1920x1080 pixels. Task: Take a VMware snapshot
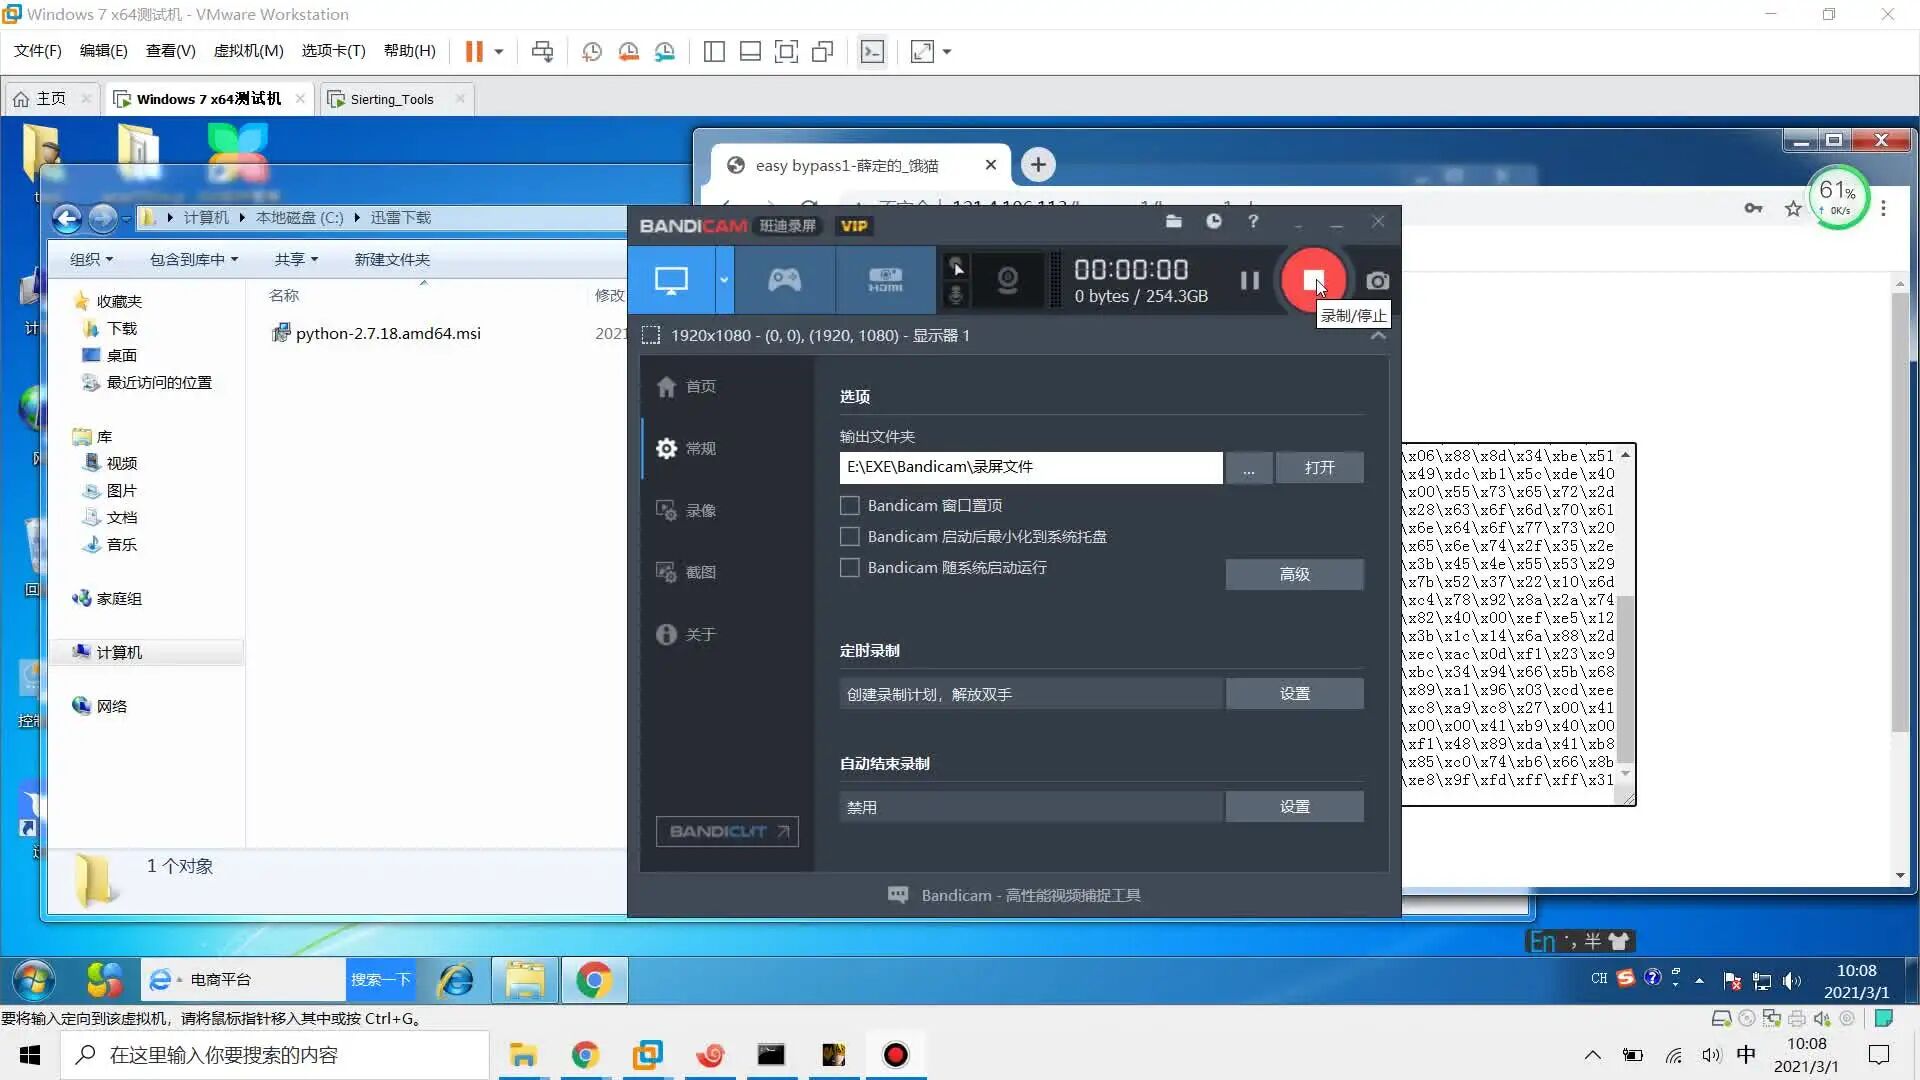pyautogui.click(x=592, y=52)
